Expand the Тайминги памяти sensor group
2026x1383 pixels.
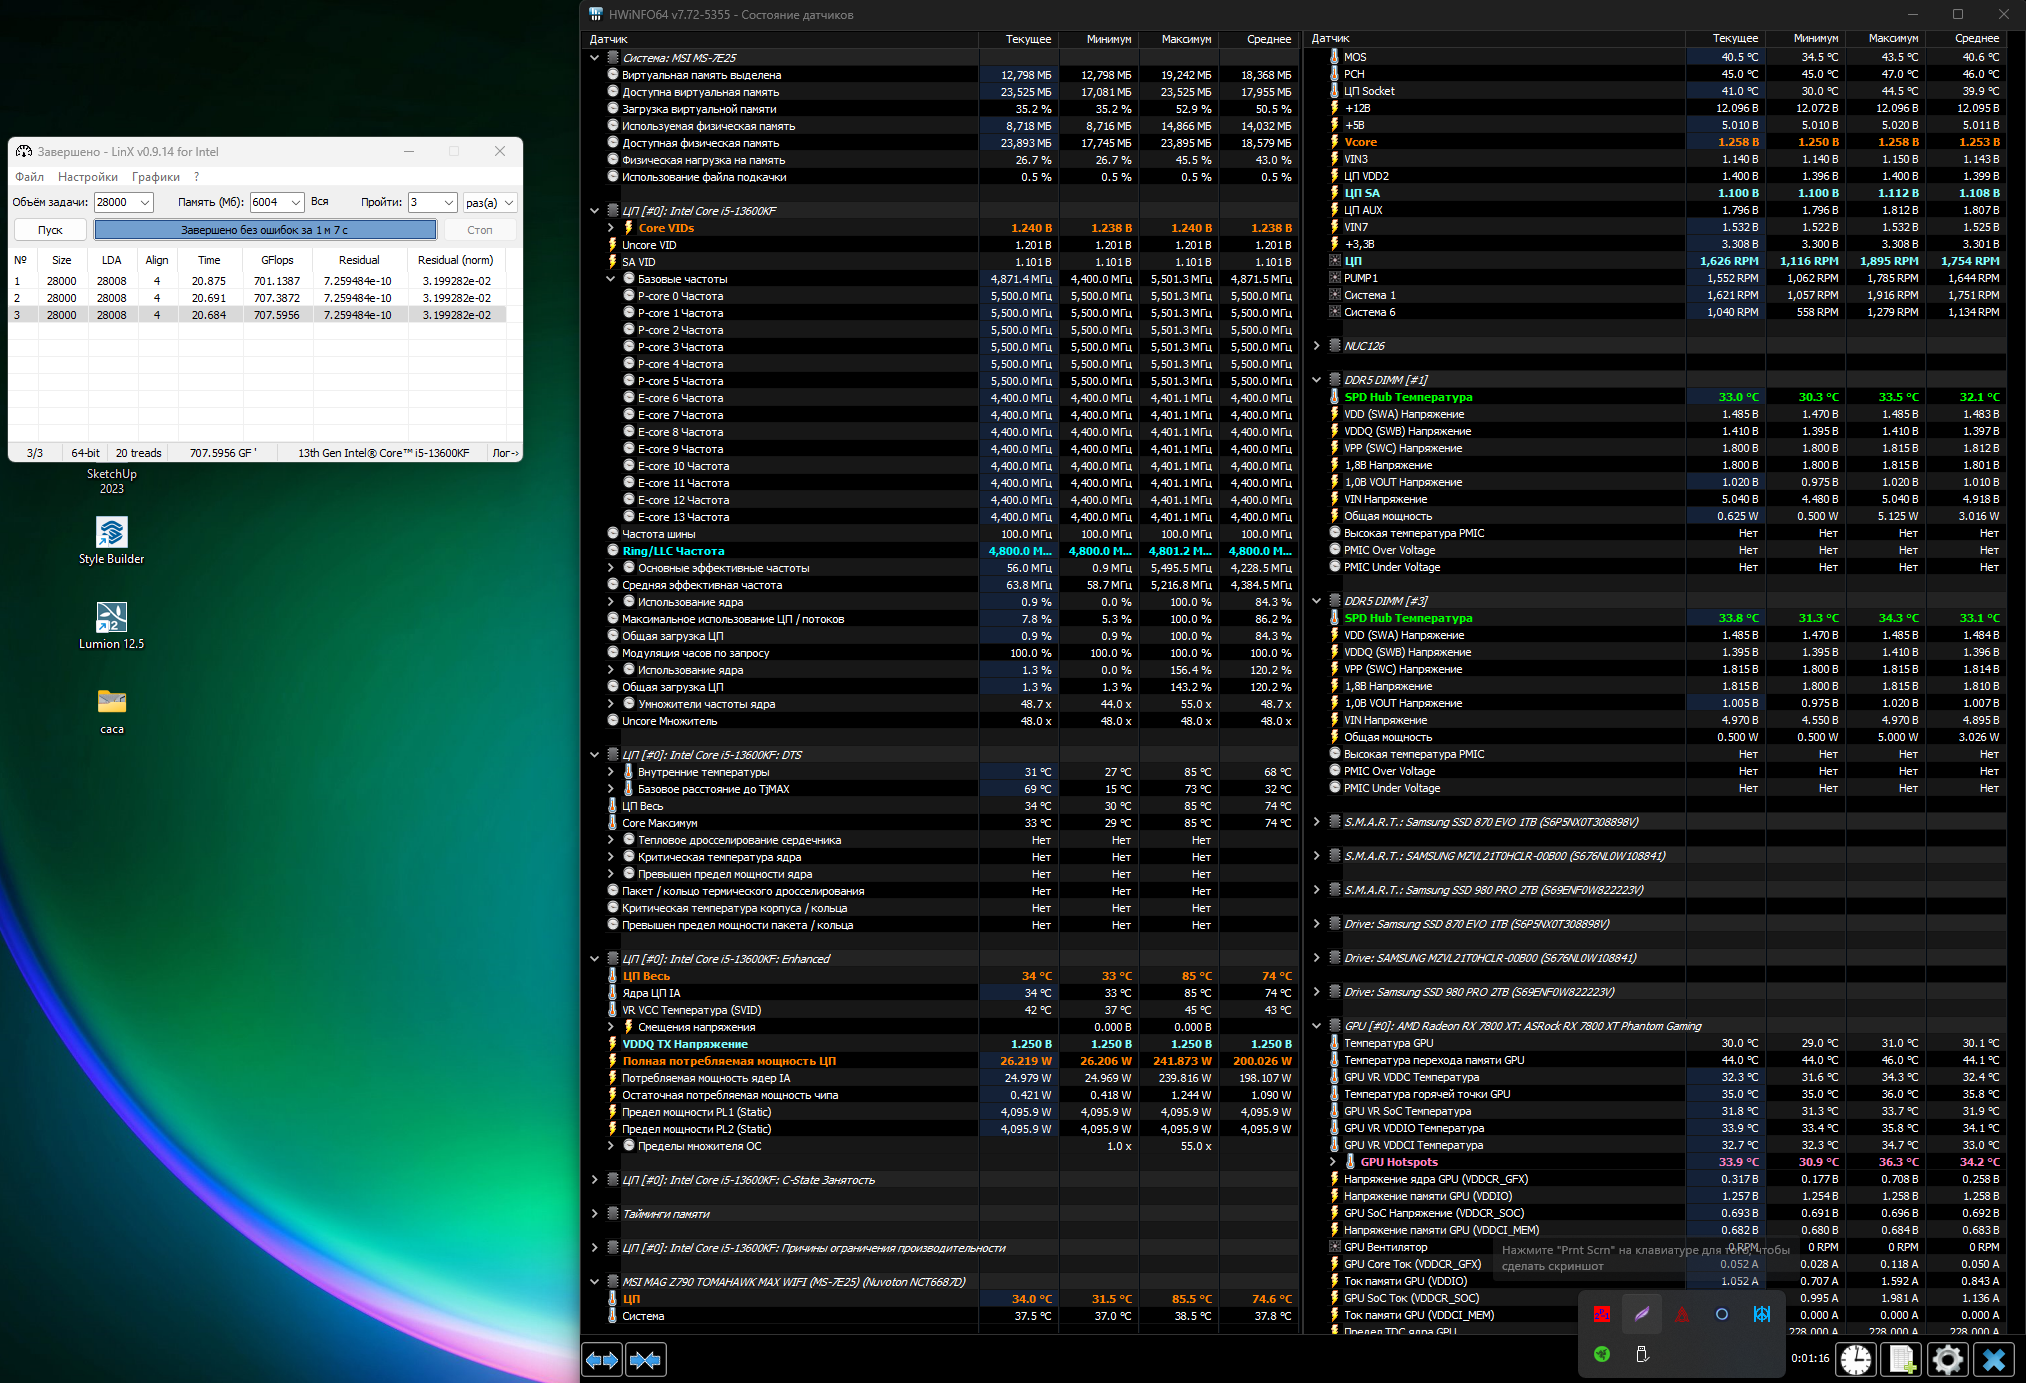point(595,1214)
